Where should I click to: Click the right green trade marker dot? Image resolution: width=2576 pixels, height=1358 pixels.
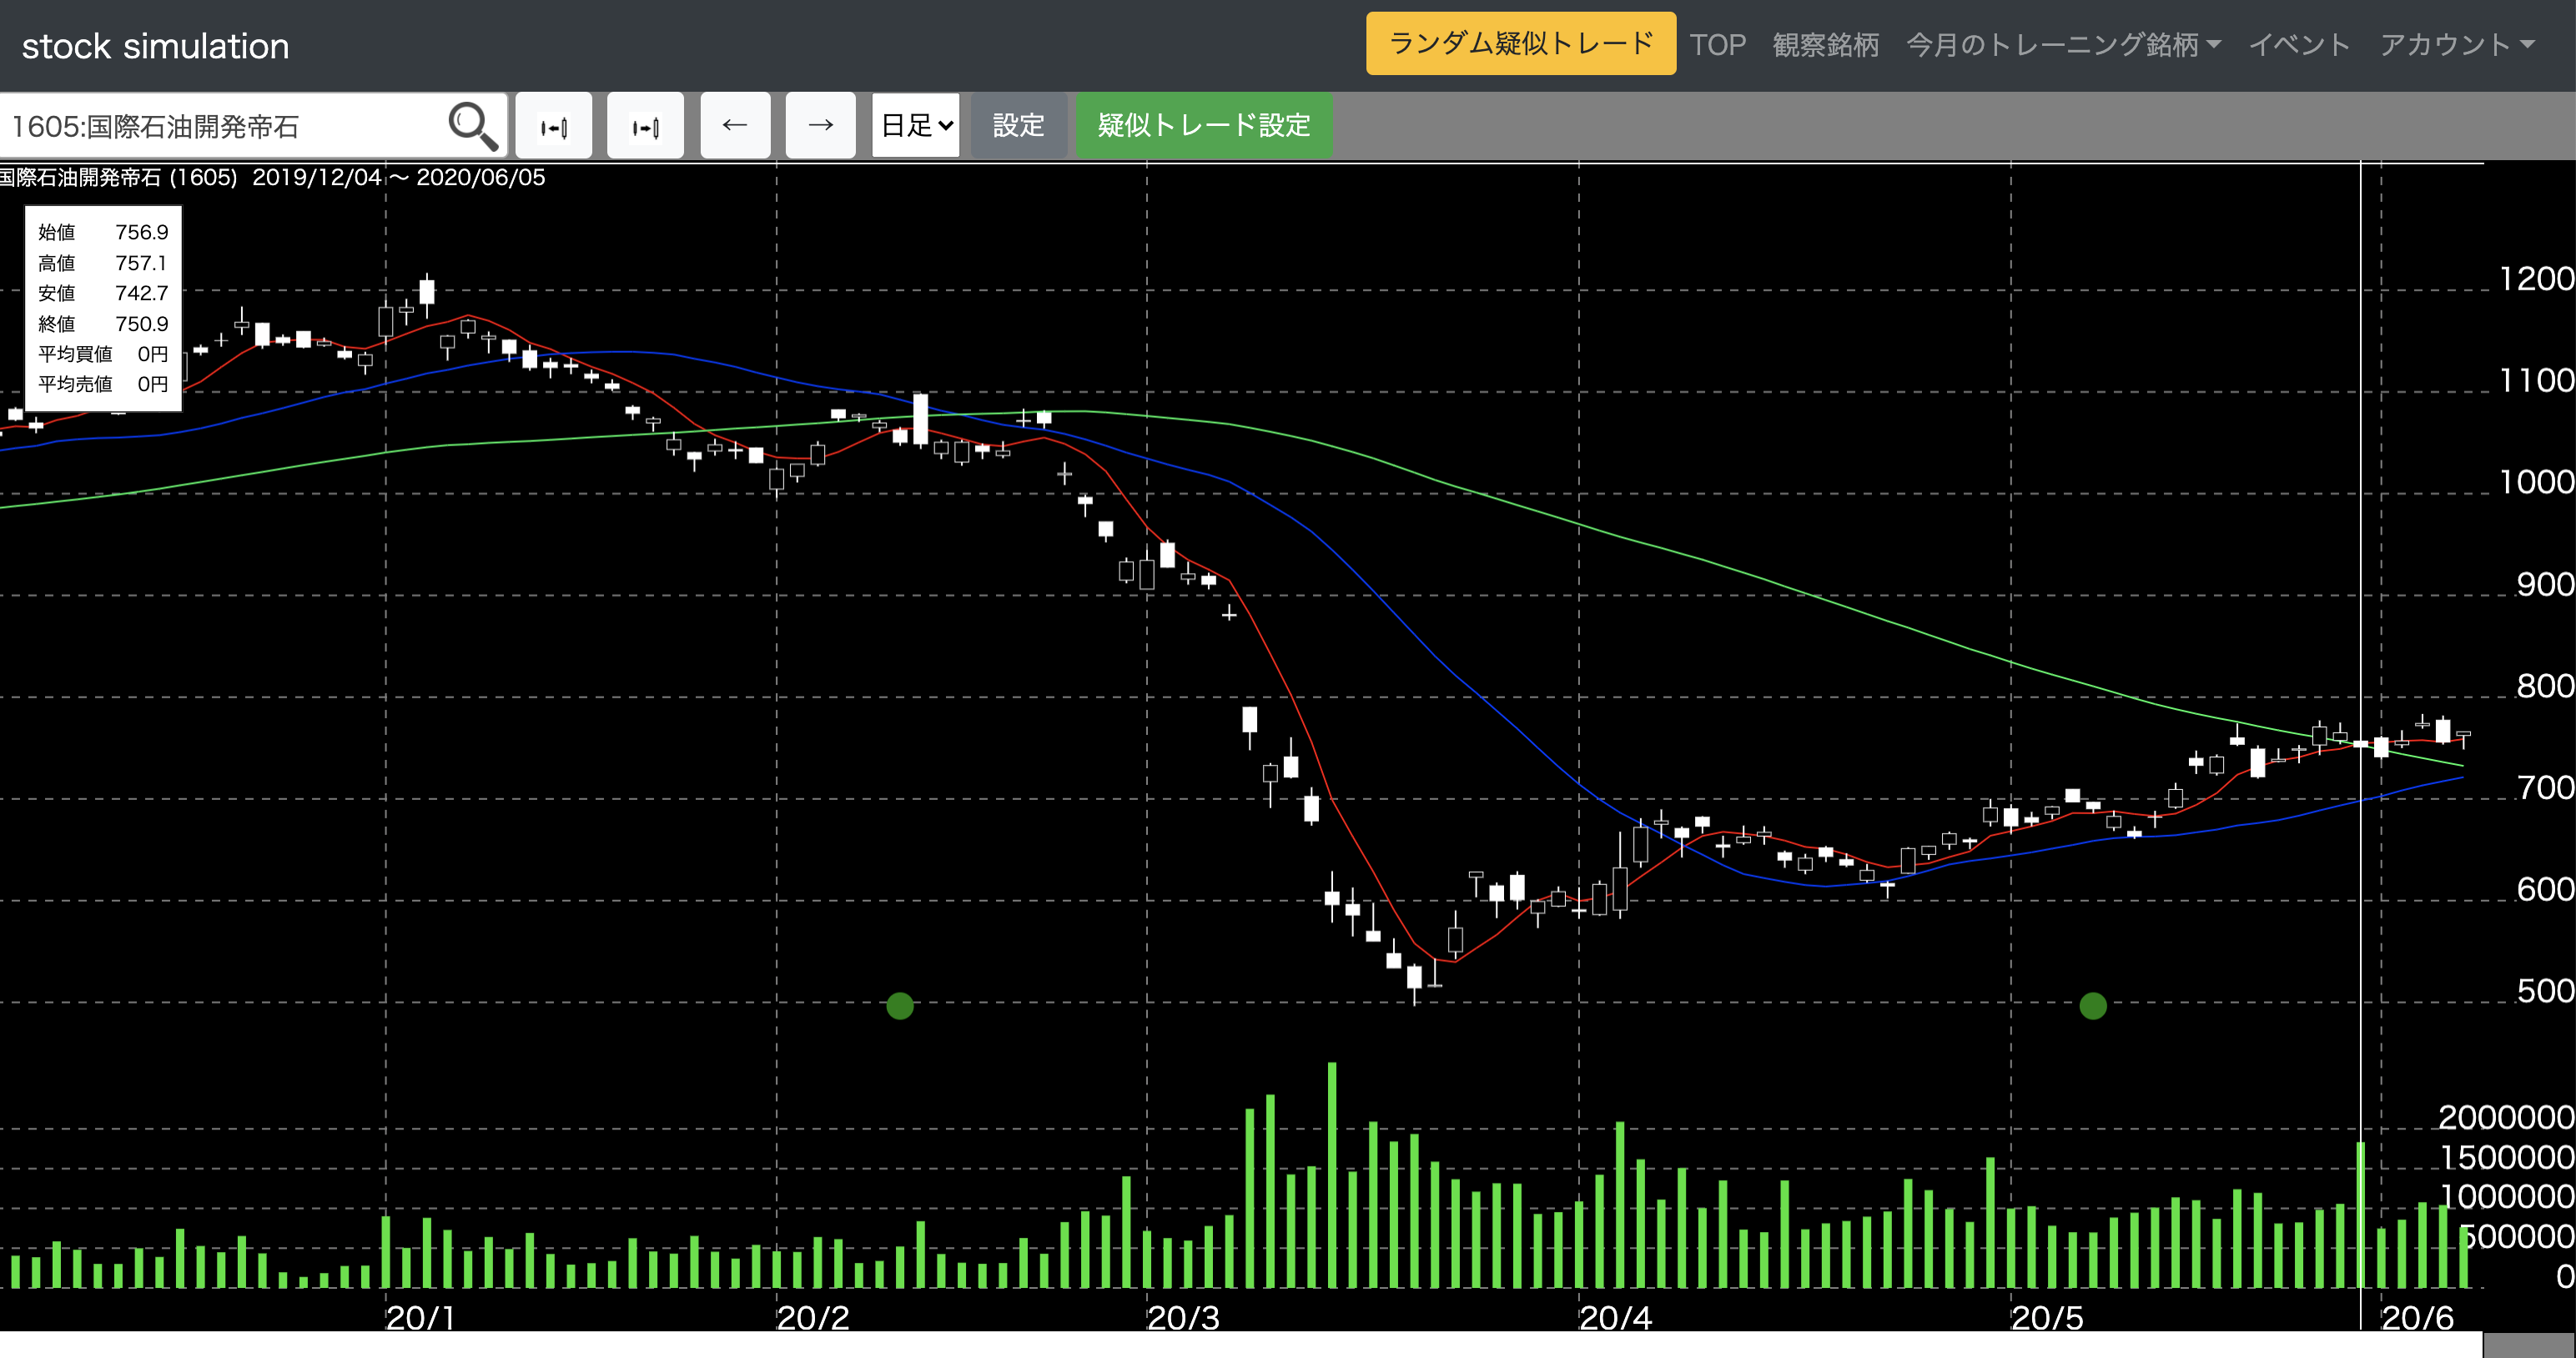point(2093,1005)
